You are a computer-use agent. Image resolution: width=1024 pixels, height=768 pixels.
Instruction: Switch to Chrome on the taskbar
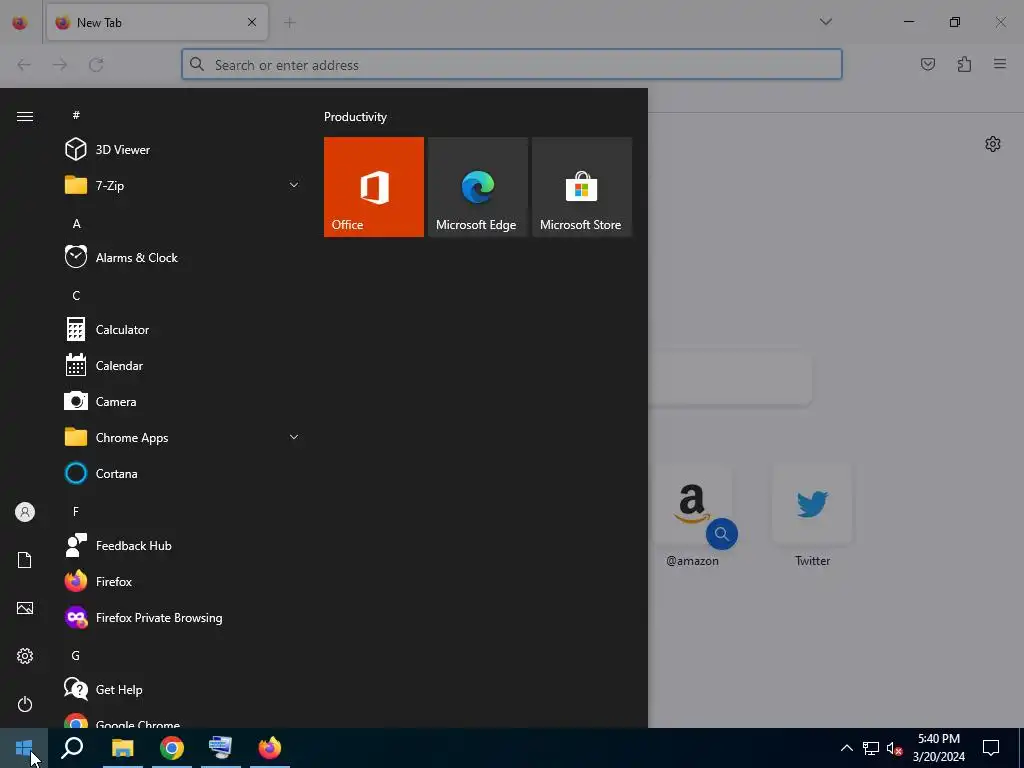click(x=171, y=748)
